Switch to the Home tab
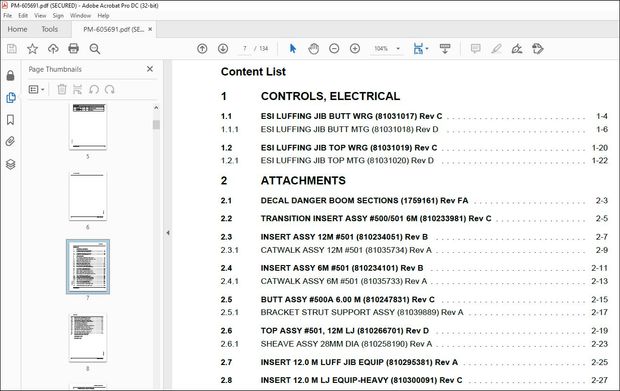Screen dimensions: 620x391 (17, 29)
